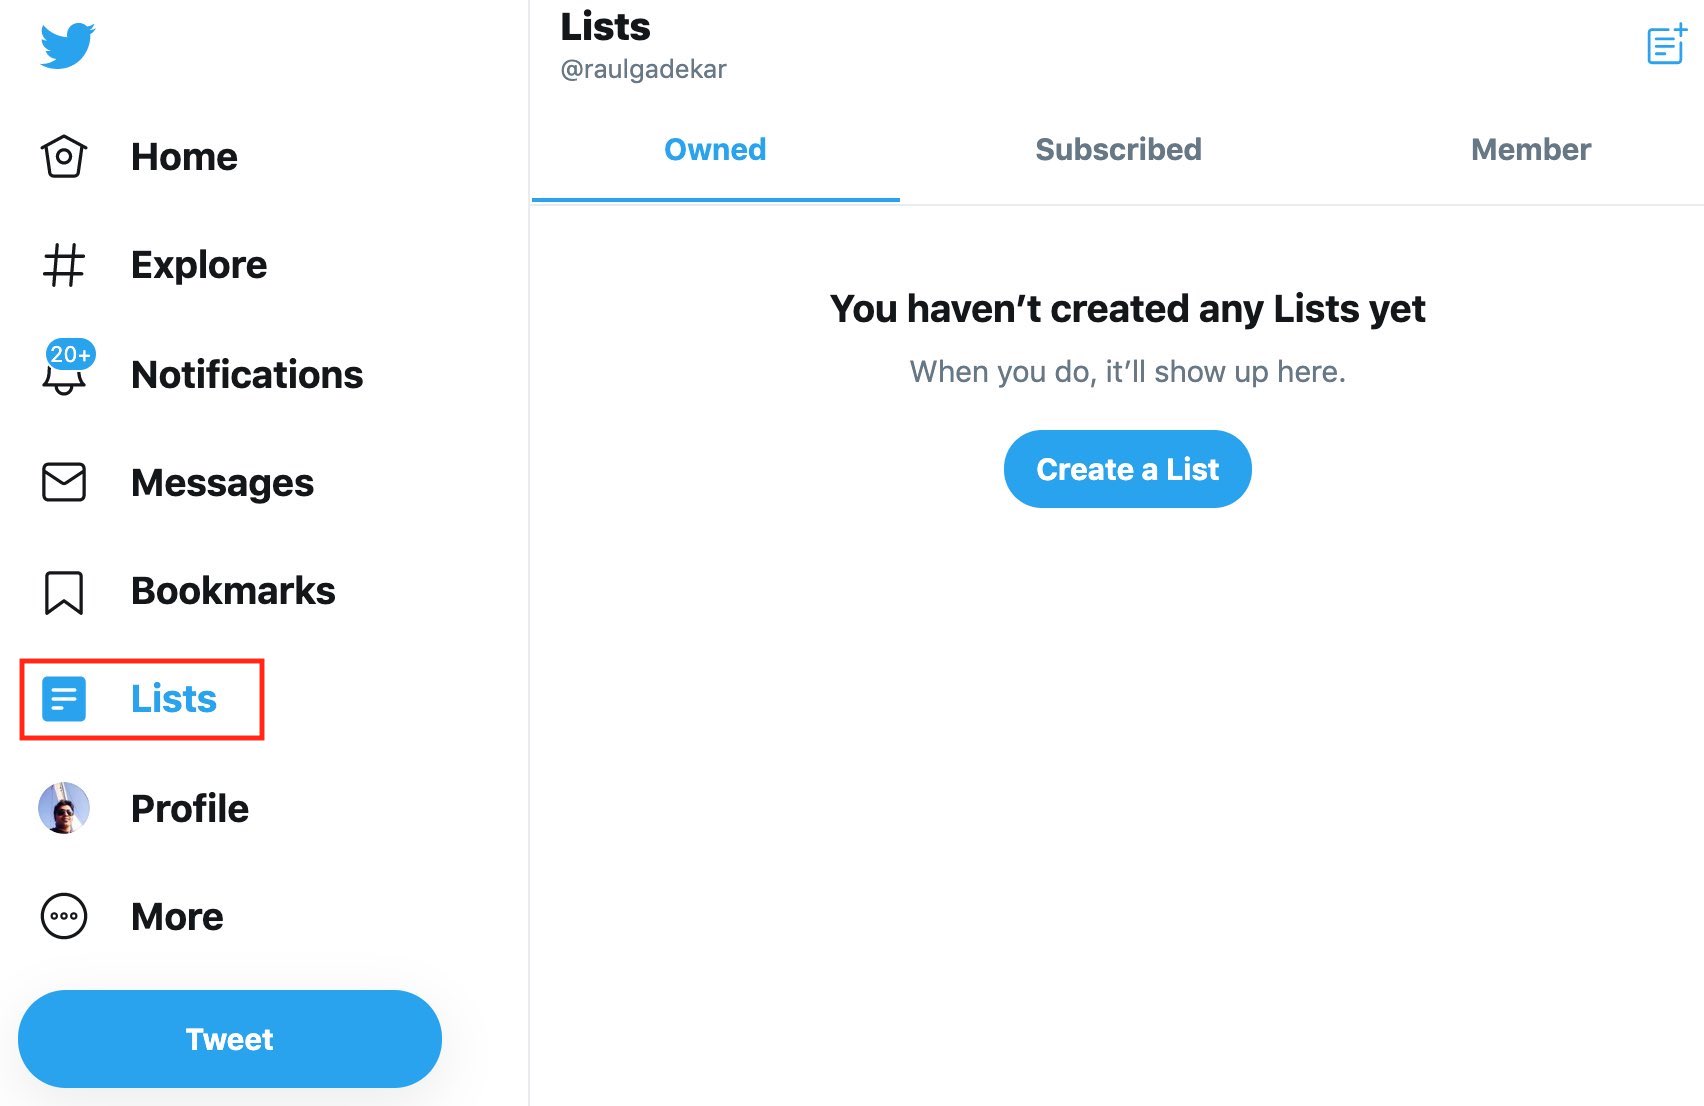Open the More menu via ellipsis icon

[x=63, y=916]
